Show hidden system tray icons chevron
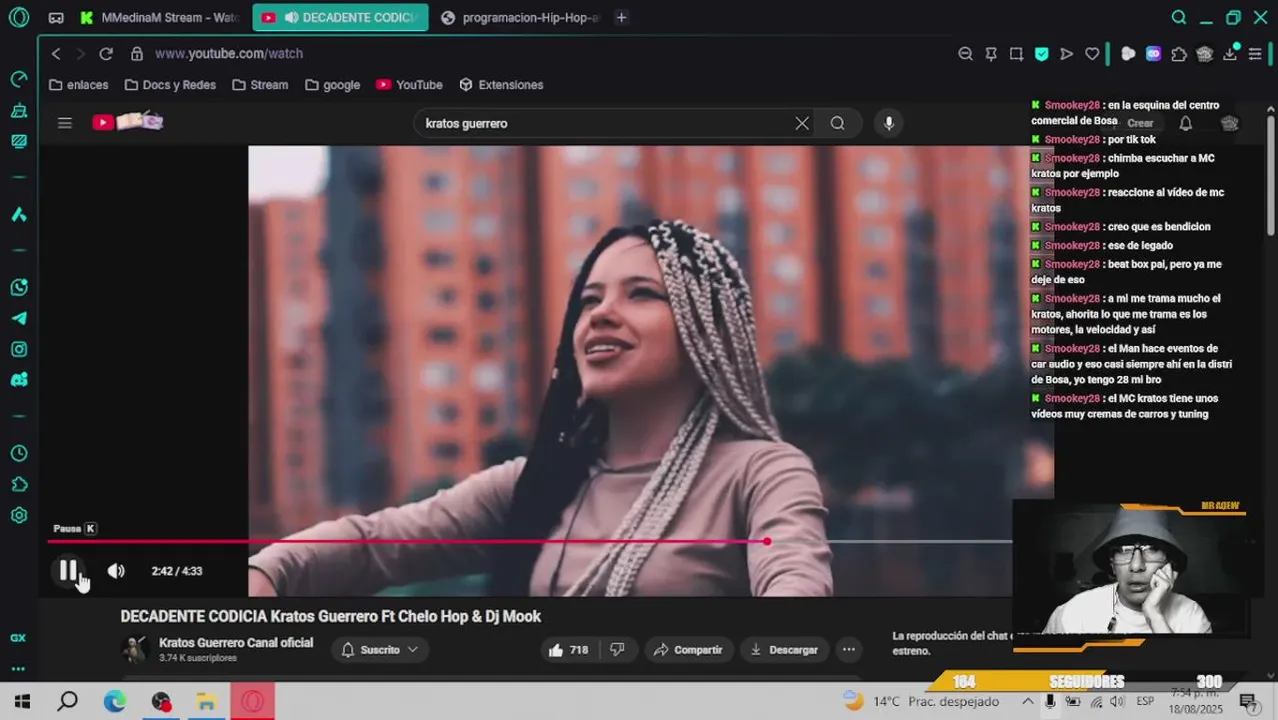 1027,701
